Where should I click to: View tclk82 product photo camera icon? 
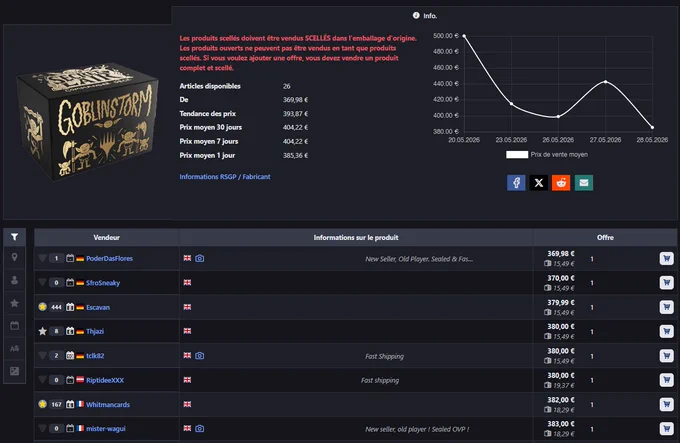pyautogui.click(x=199, y=355)
